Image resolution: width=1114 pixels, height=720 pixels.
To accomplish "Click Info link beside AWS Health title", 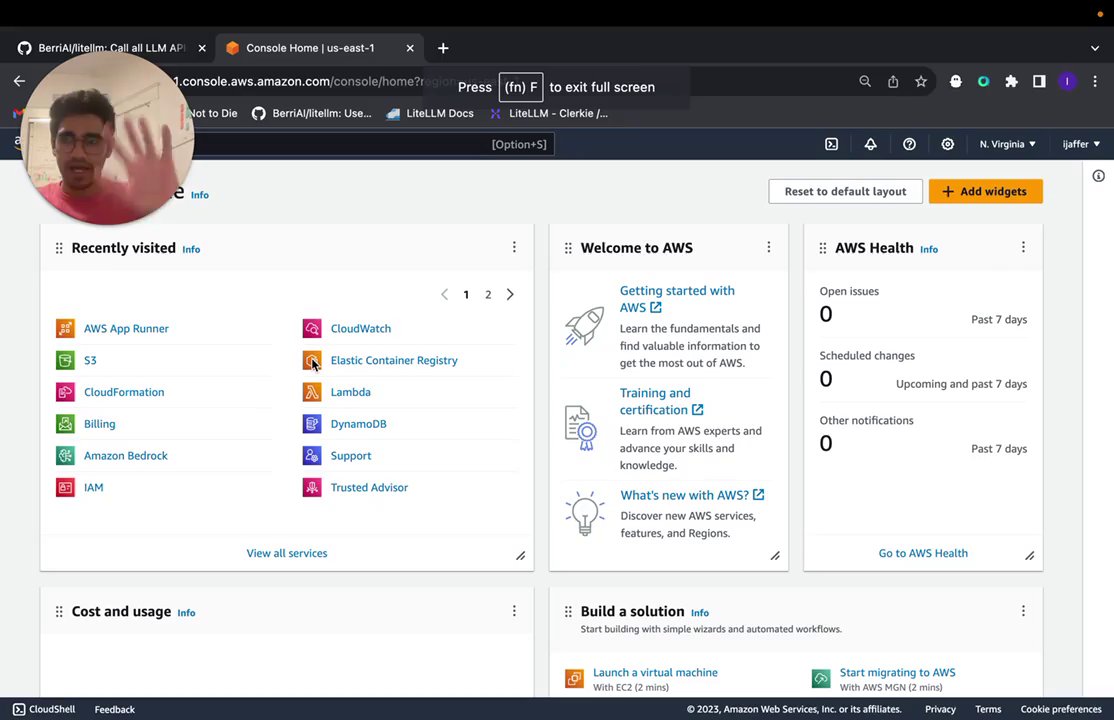I will (x=929, y=249).
